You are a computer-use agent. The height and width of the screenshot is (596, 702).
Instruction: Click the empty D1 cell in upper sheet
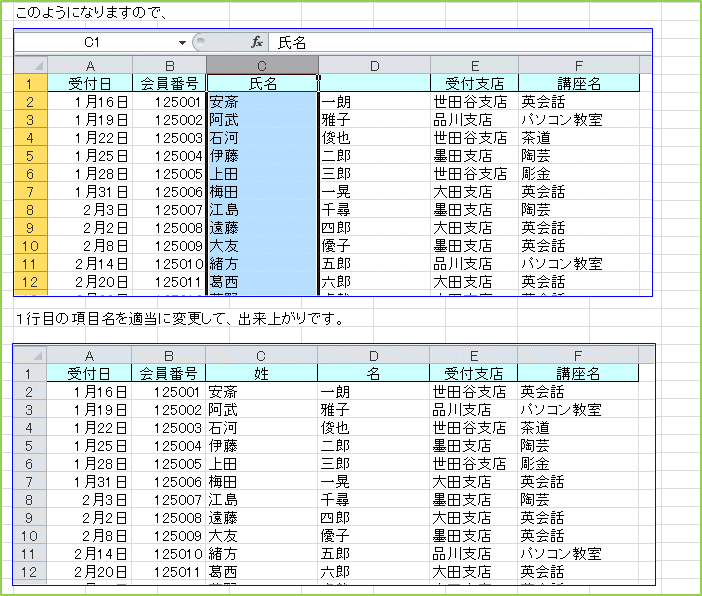click(x=375, y=83)
